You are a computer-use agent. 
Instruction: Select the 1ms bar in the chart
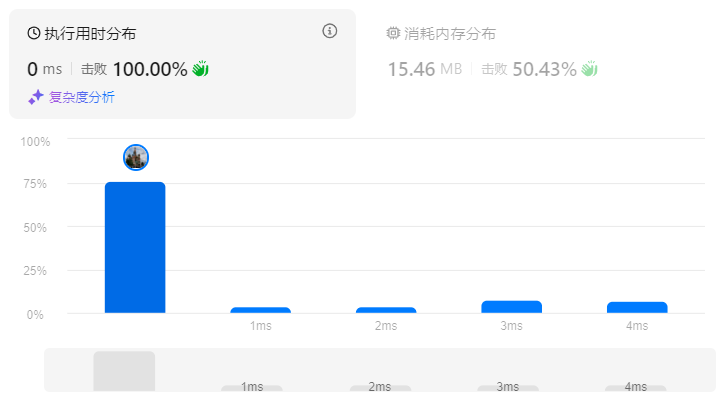click(261, 310)
